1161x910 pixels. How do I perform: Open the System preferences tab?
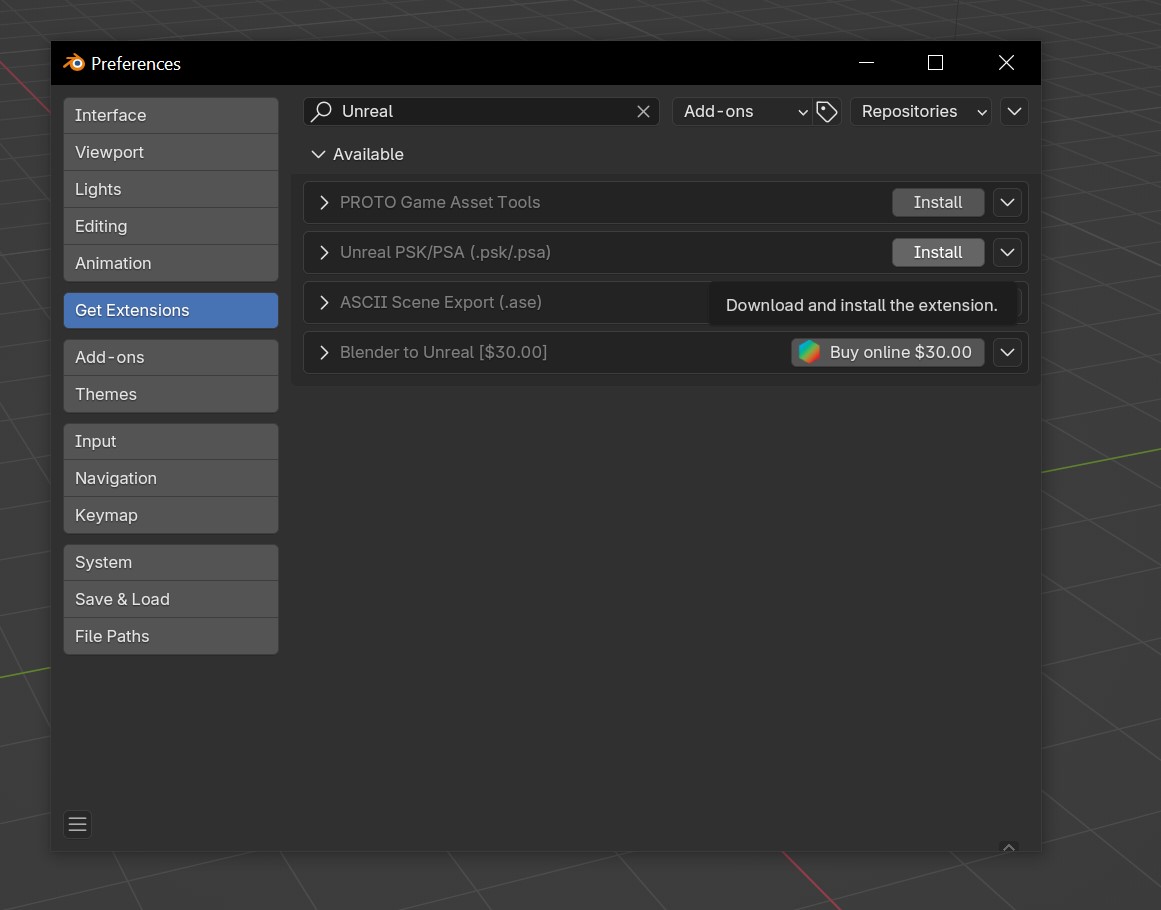[171, 563]
